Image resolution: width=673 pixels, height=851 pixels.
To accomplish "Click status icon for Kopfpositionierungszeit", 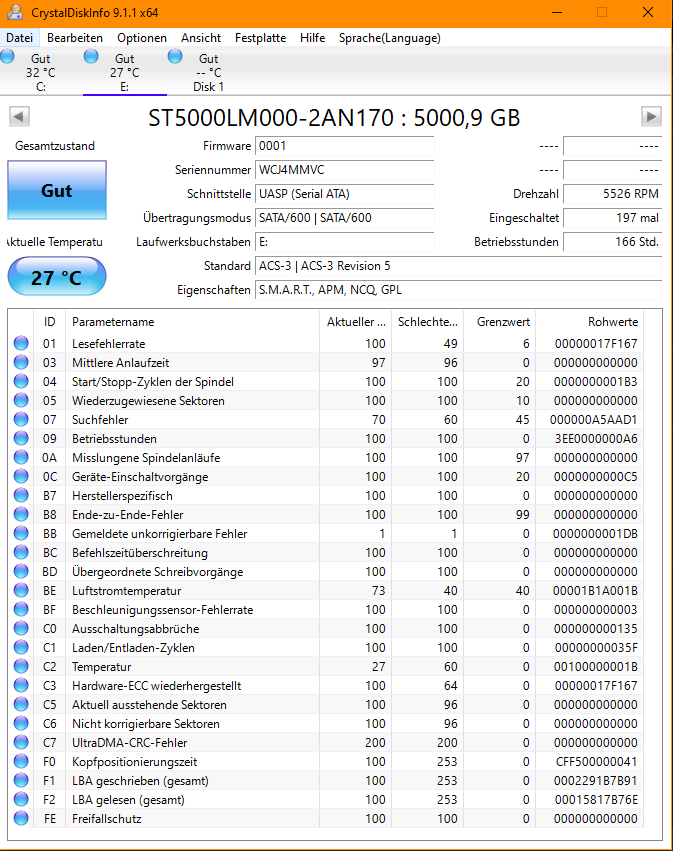I will point(21,761).
